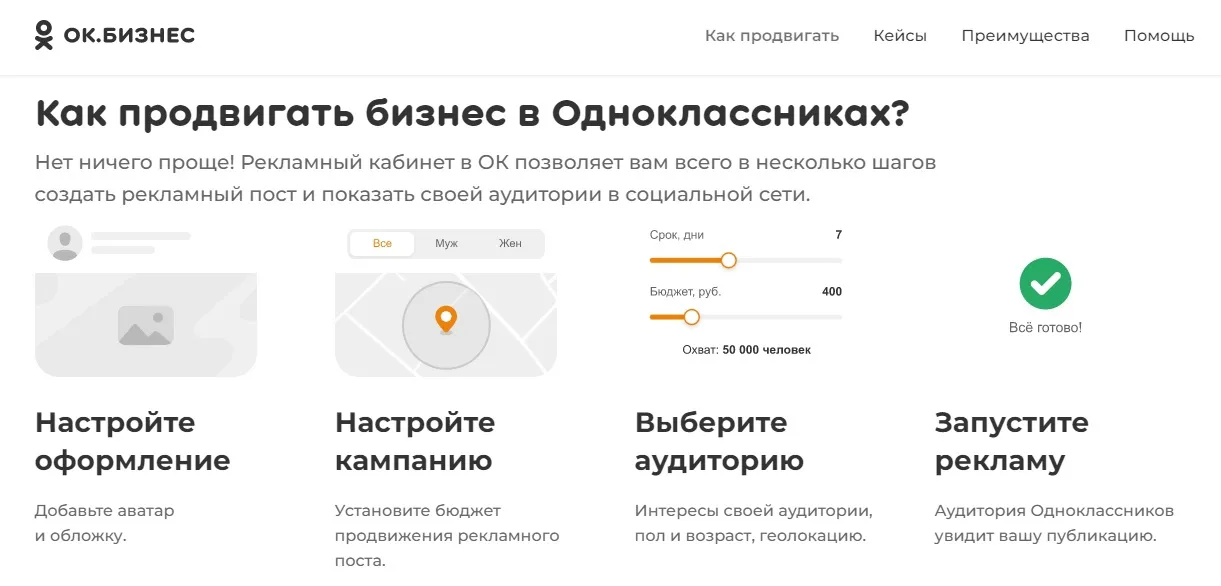
Task: Go to the Кейсы section
Action: click(900, 36)
